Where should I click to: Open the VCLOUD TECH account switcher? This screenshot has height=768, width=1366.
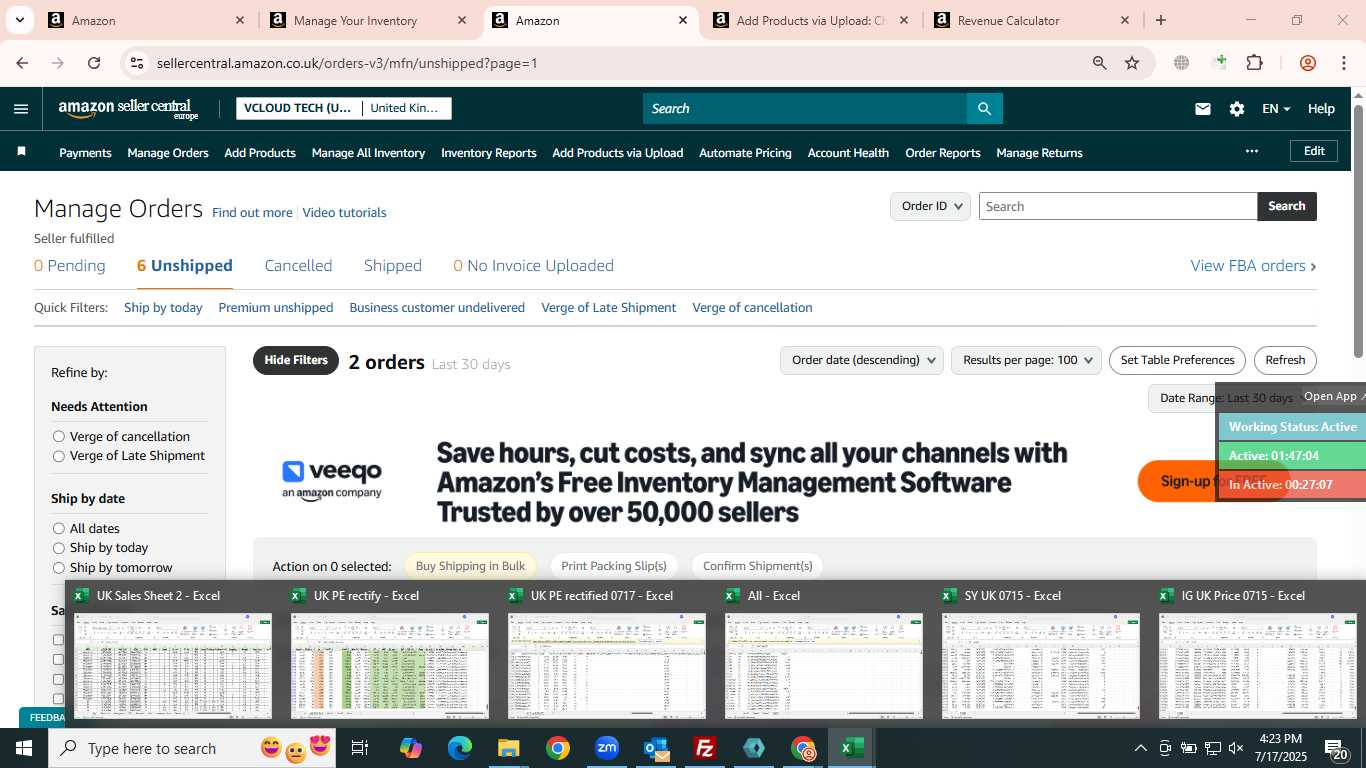pos(298,108)
